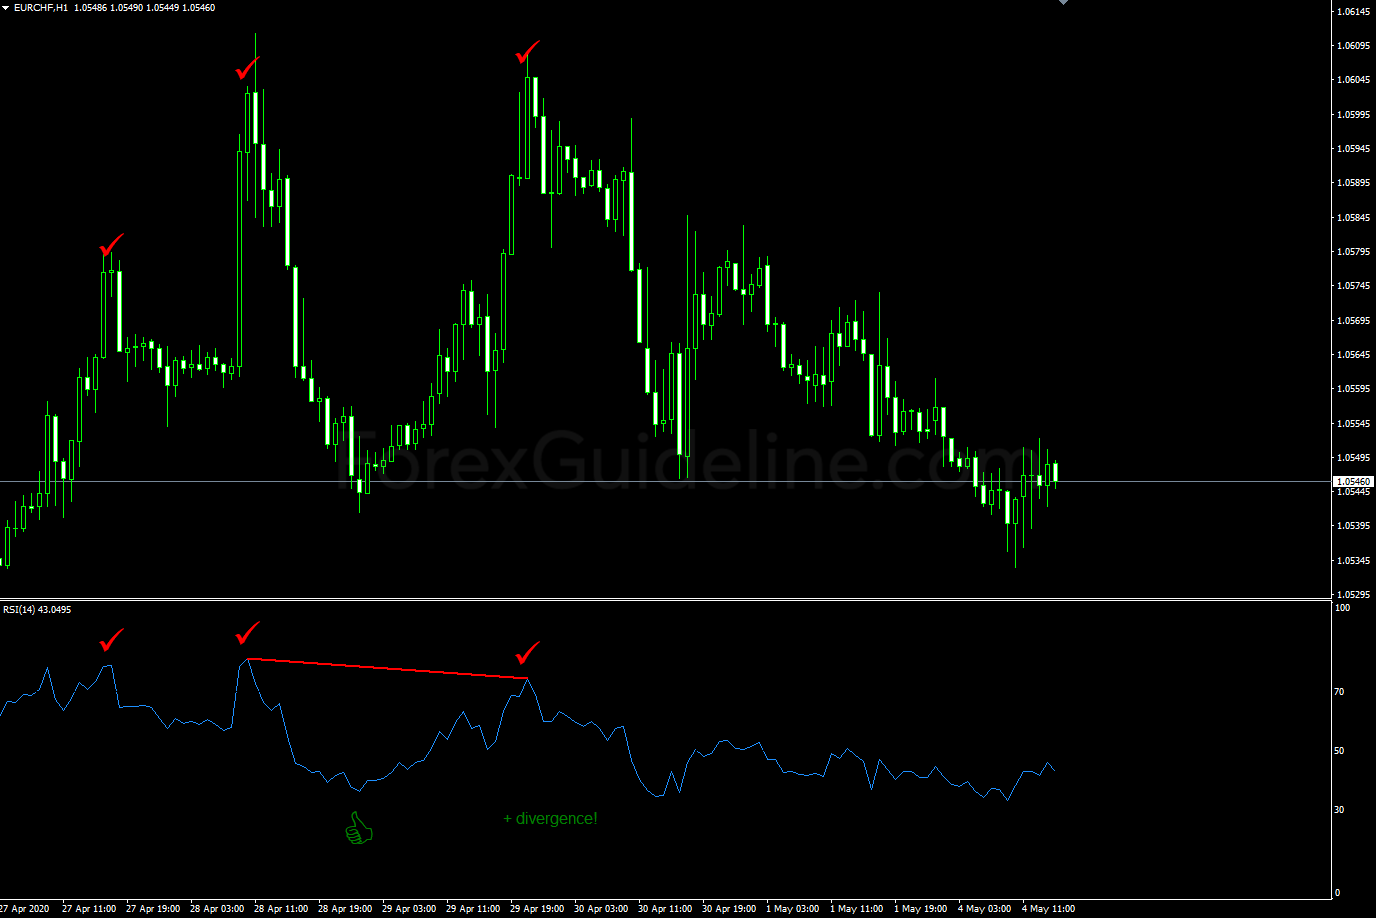This screenshot has width=1376, height=918.
Task: Click the 30 Apr 03:00 time label
Action: (601, 909)
